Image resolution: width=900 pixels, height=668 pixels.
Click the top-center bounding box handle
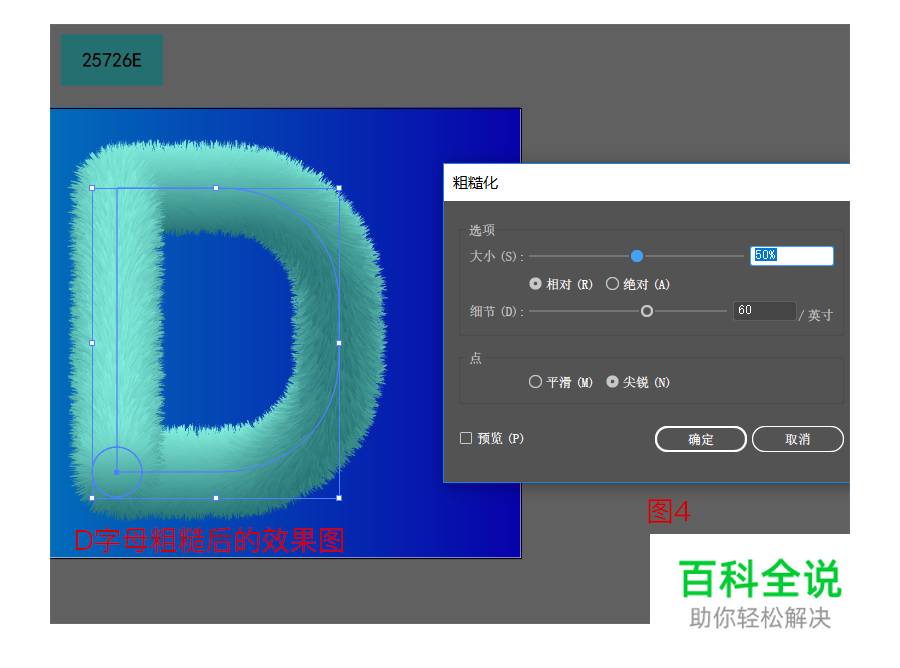[215, 187]
